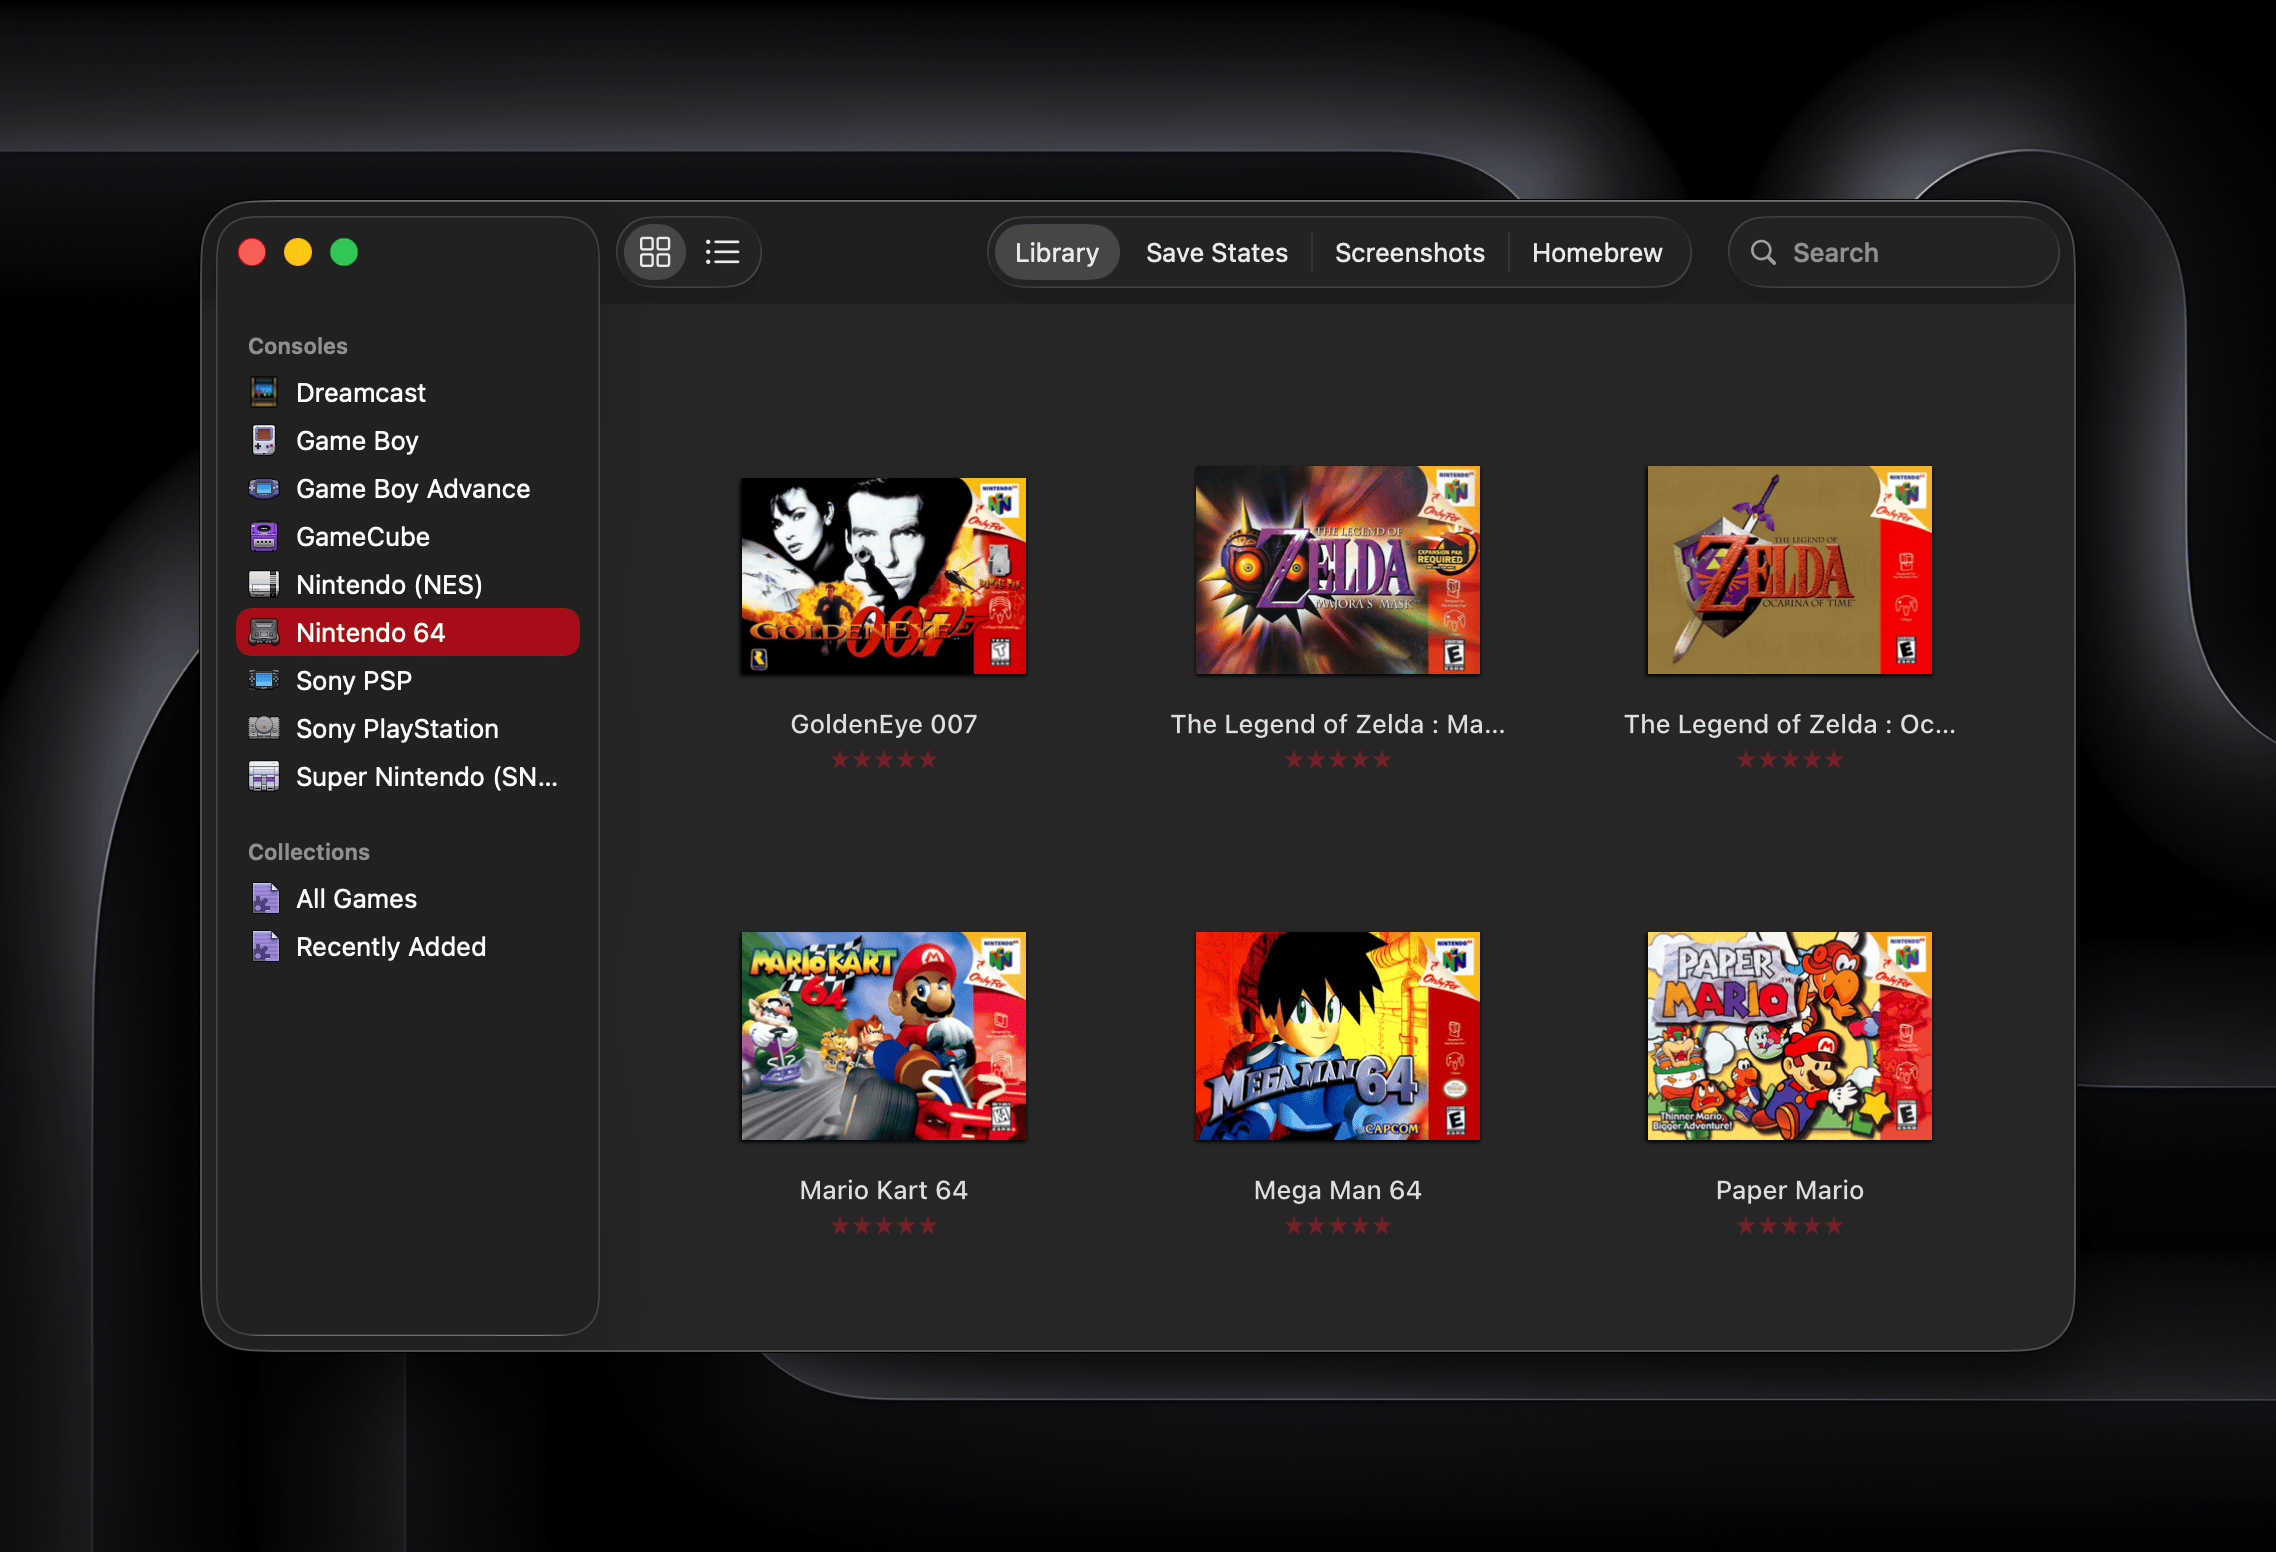Click the Game Boy console icon

click(264, 440)
